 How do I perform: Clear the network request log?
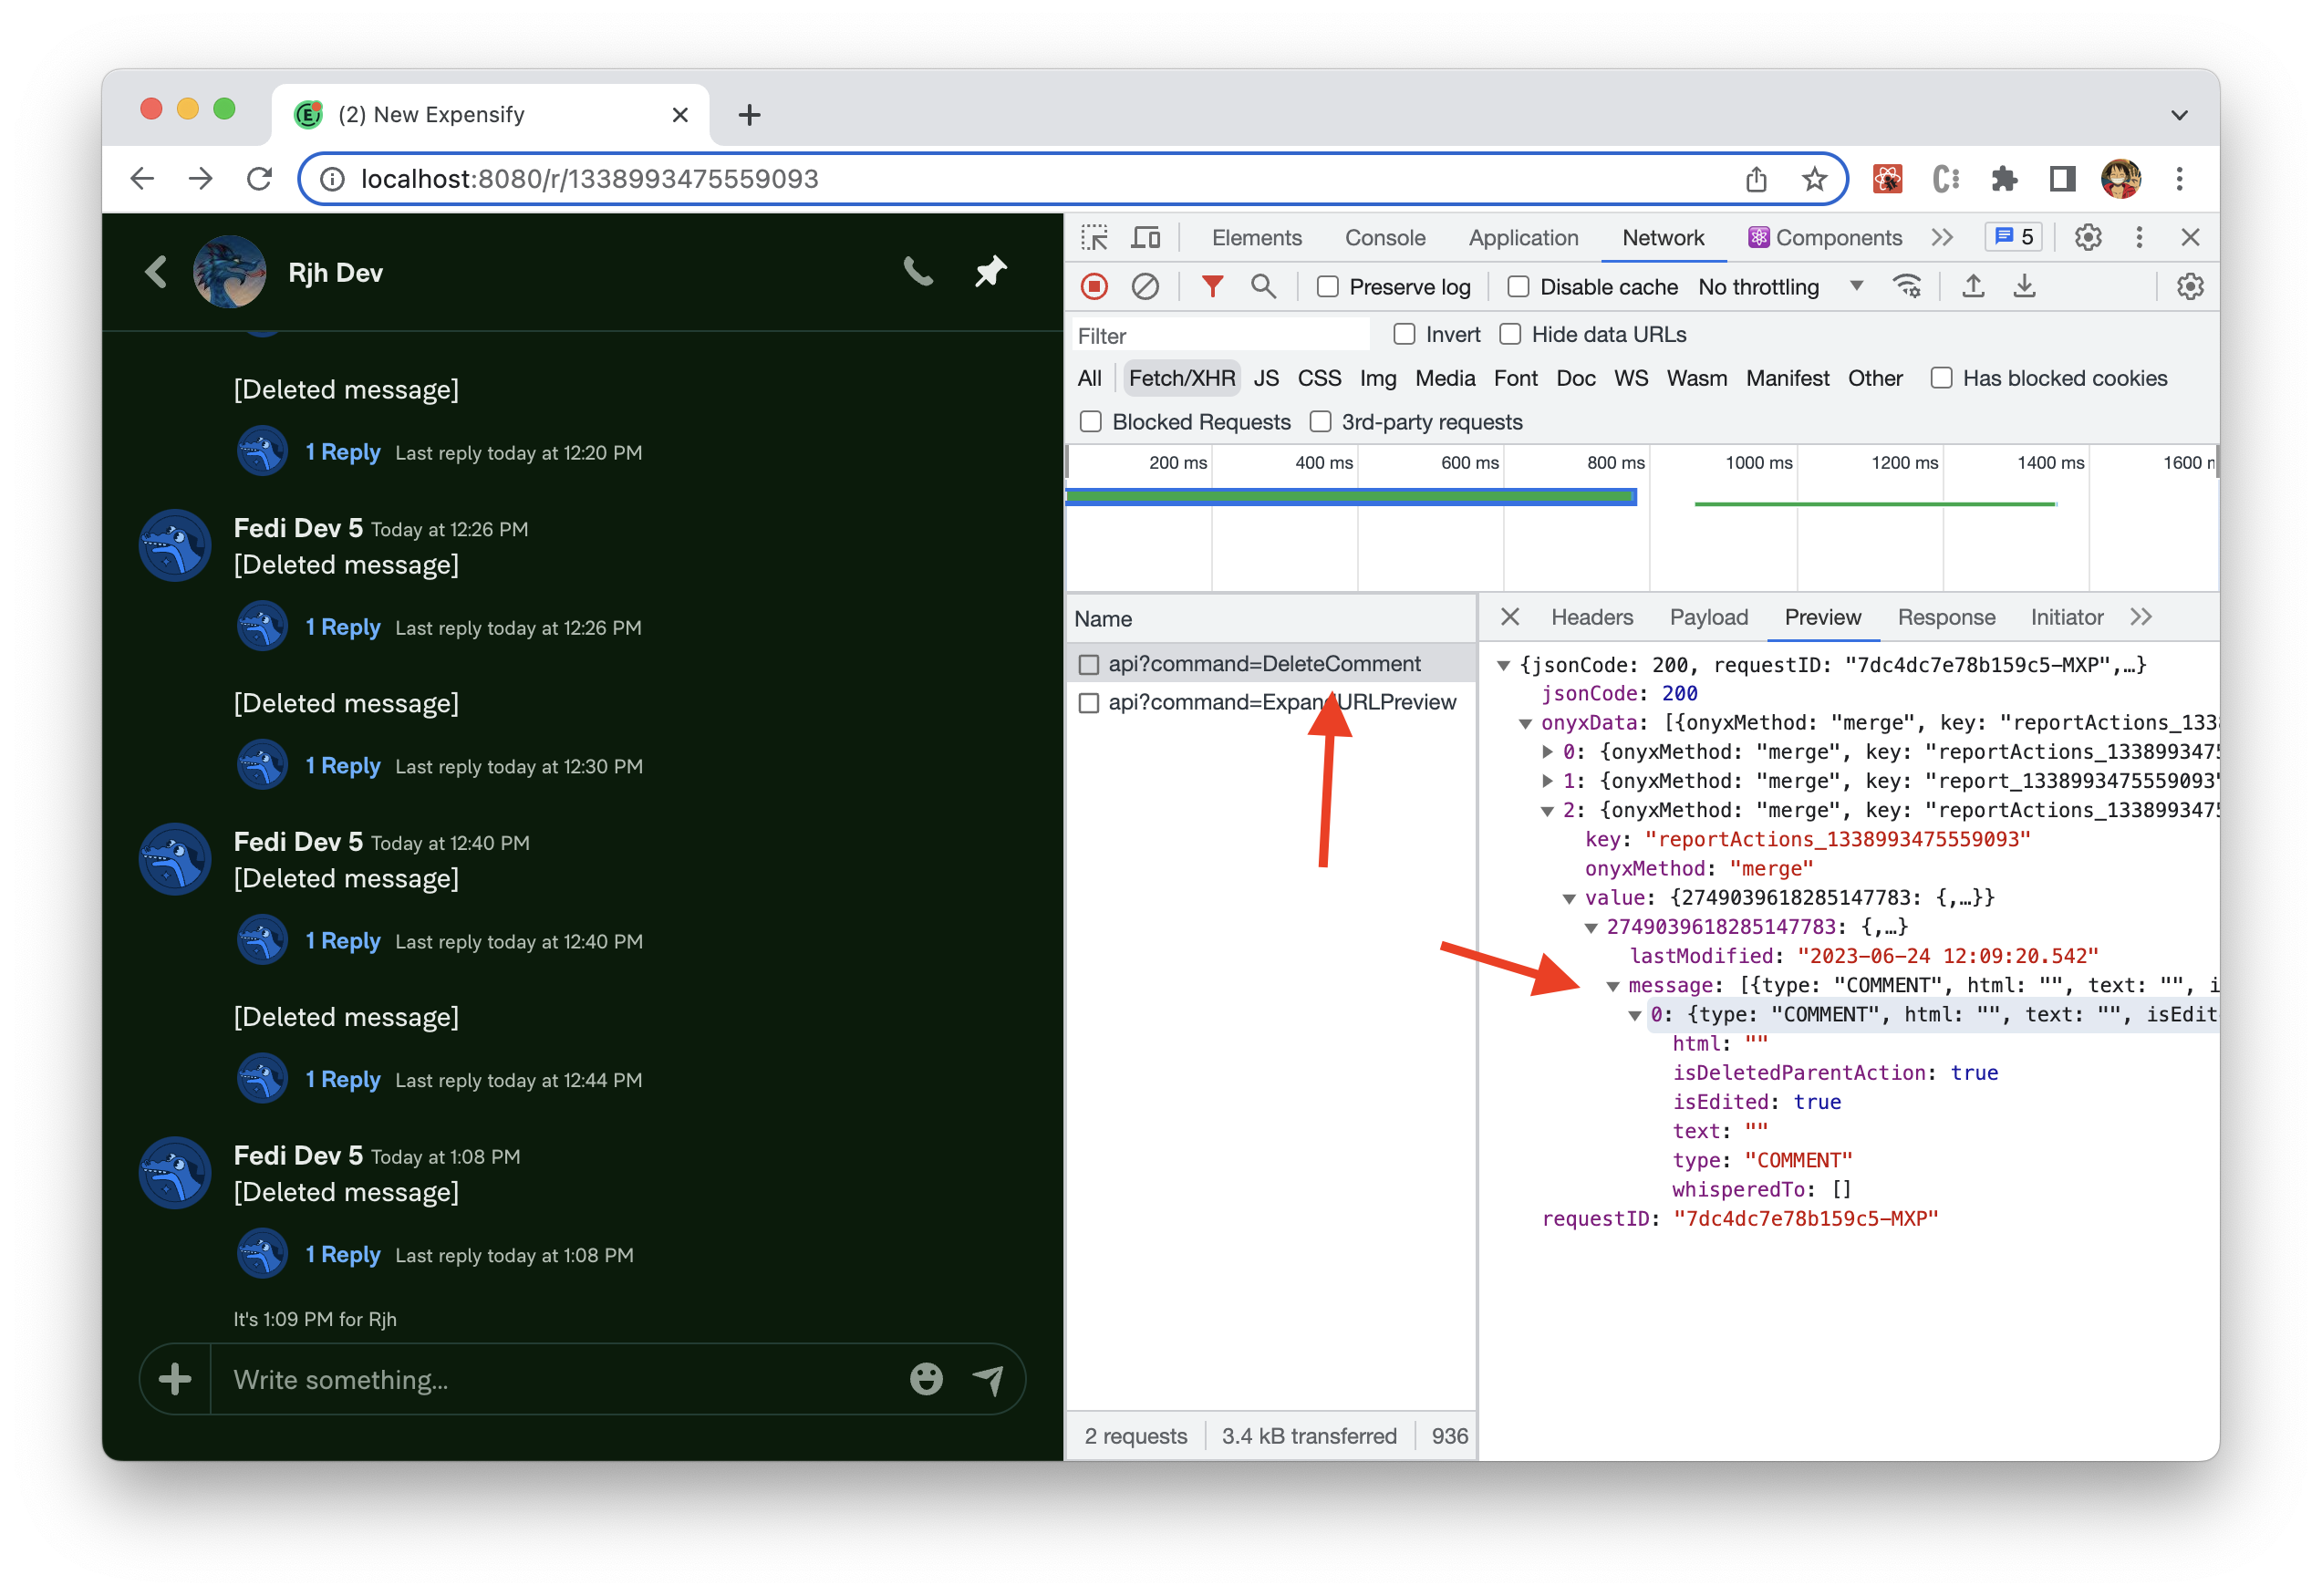1145,287
